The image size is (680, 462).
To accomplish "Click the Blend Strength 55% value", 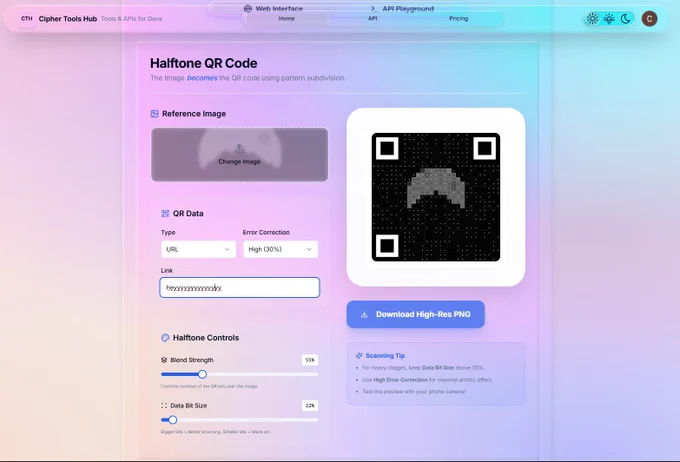I will pos(310,360).
